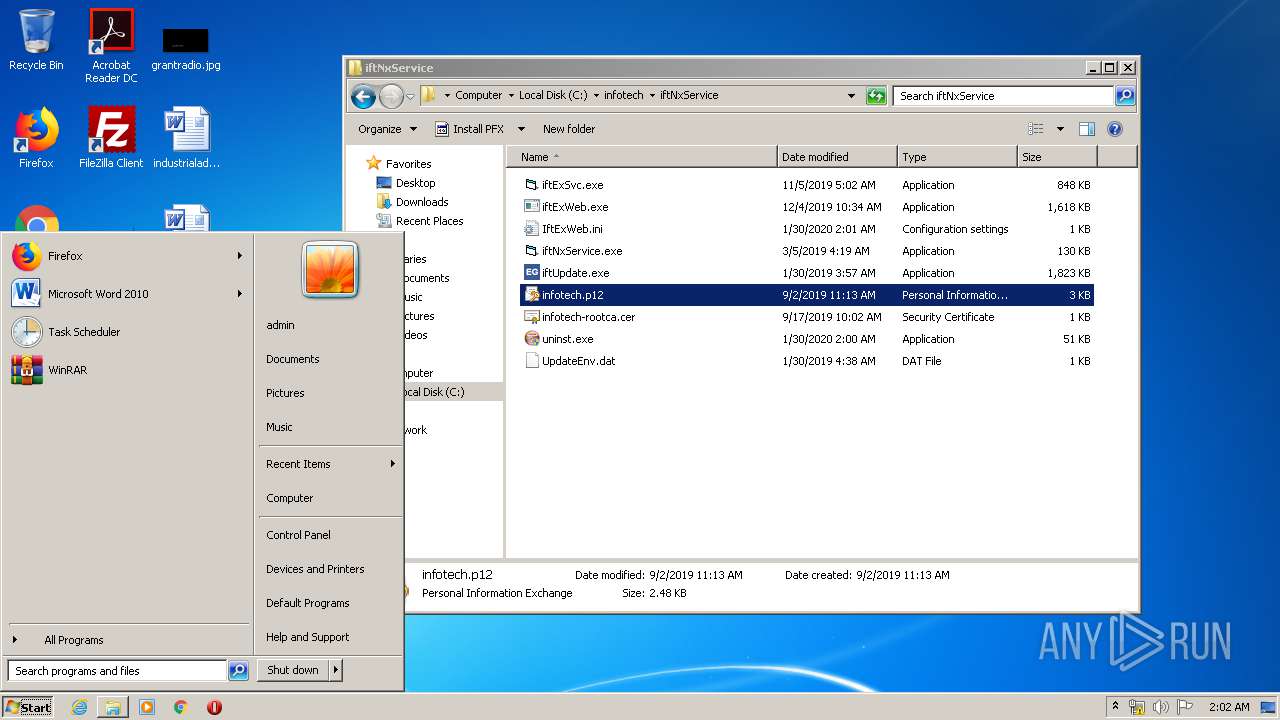The image size is (1280, 720).
Task: Launch Firefox from the desktop shortcut
Action: [36, 138]
